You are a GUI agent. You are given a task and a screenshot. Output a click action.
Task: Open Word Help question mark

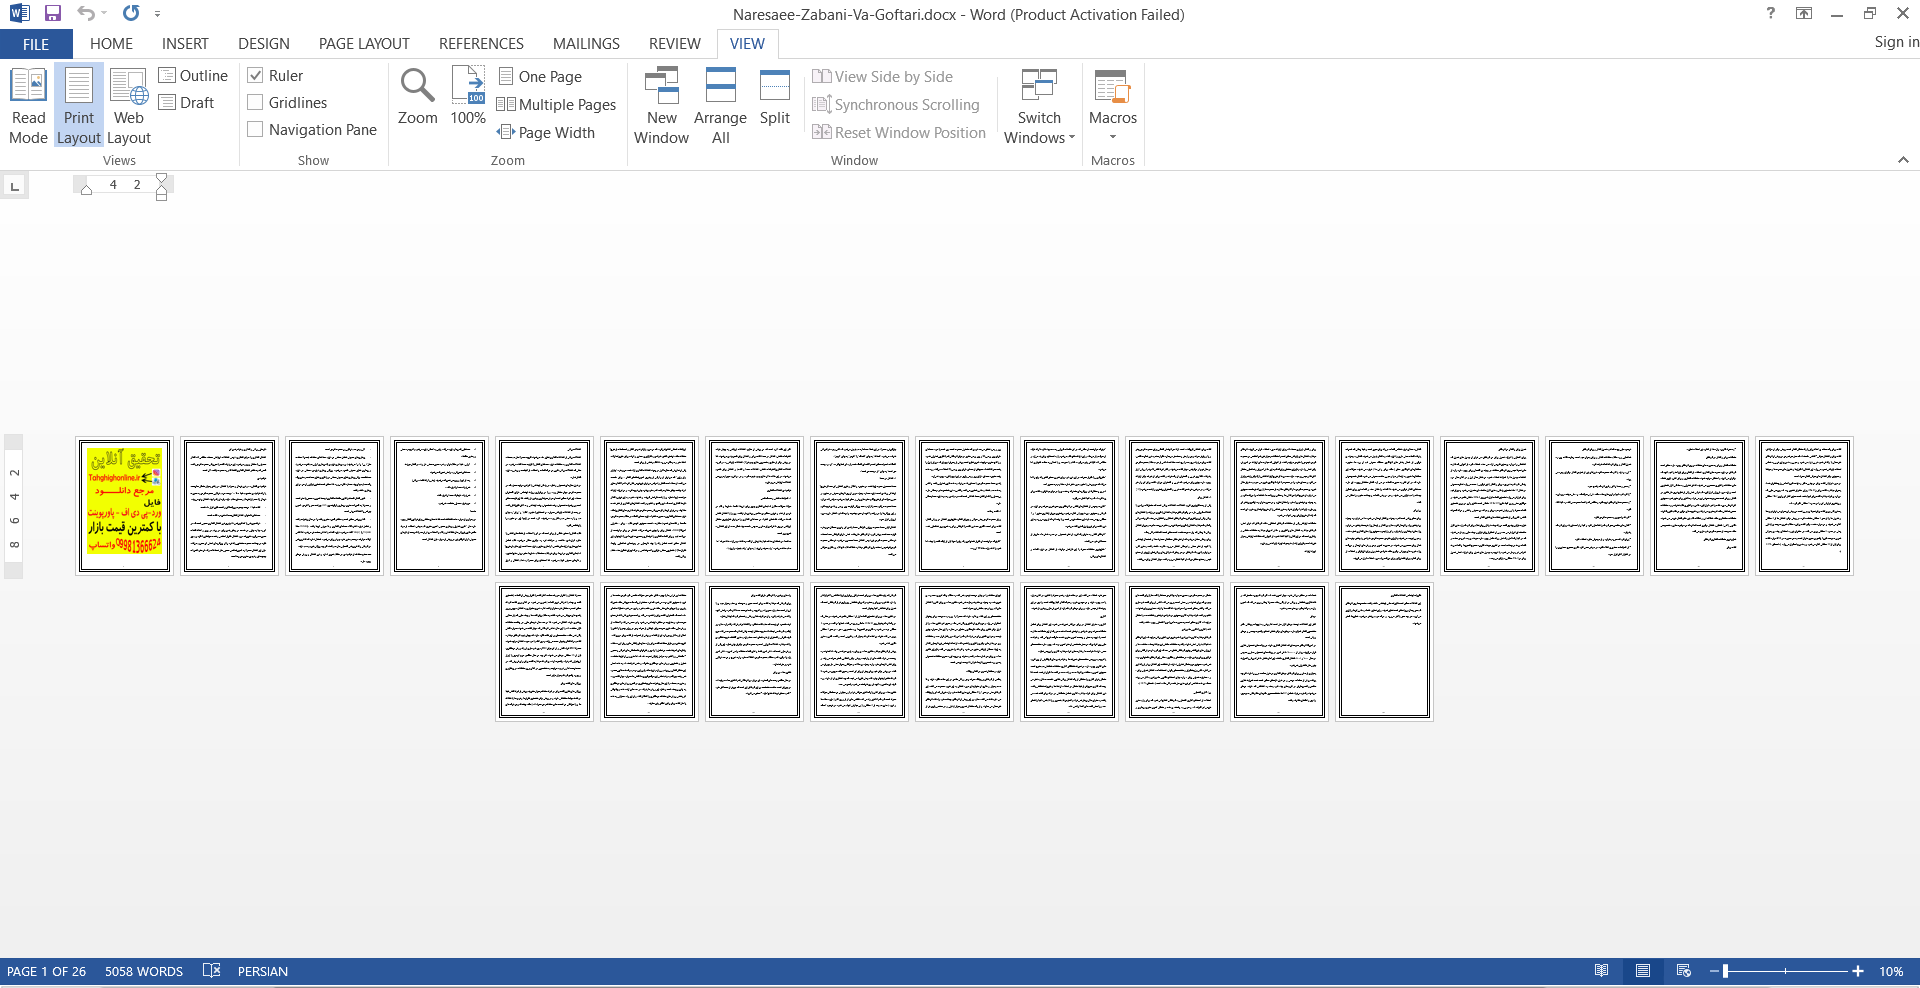coord(1771,14)
